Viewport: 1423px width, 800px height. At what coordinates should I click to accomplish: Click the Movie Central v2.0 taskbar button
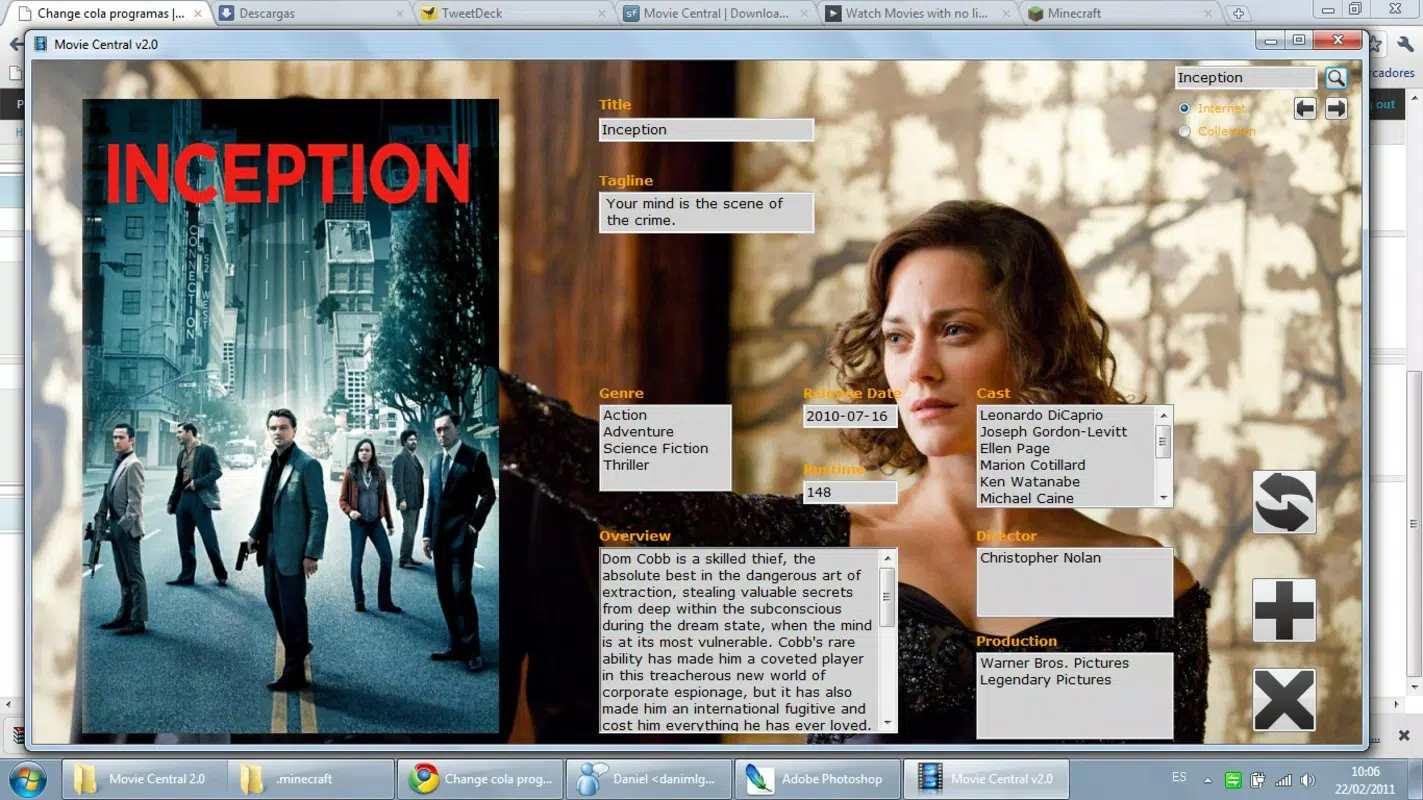(986, 779)
